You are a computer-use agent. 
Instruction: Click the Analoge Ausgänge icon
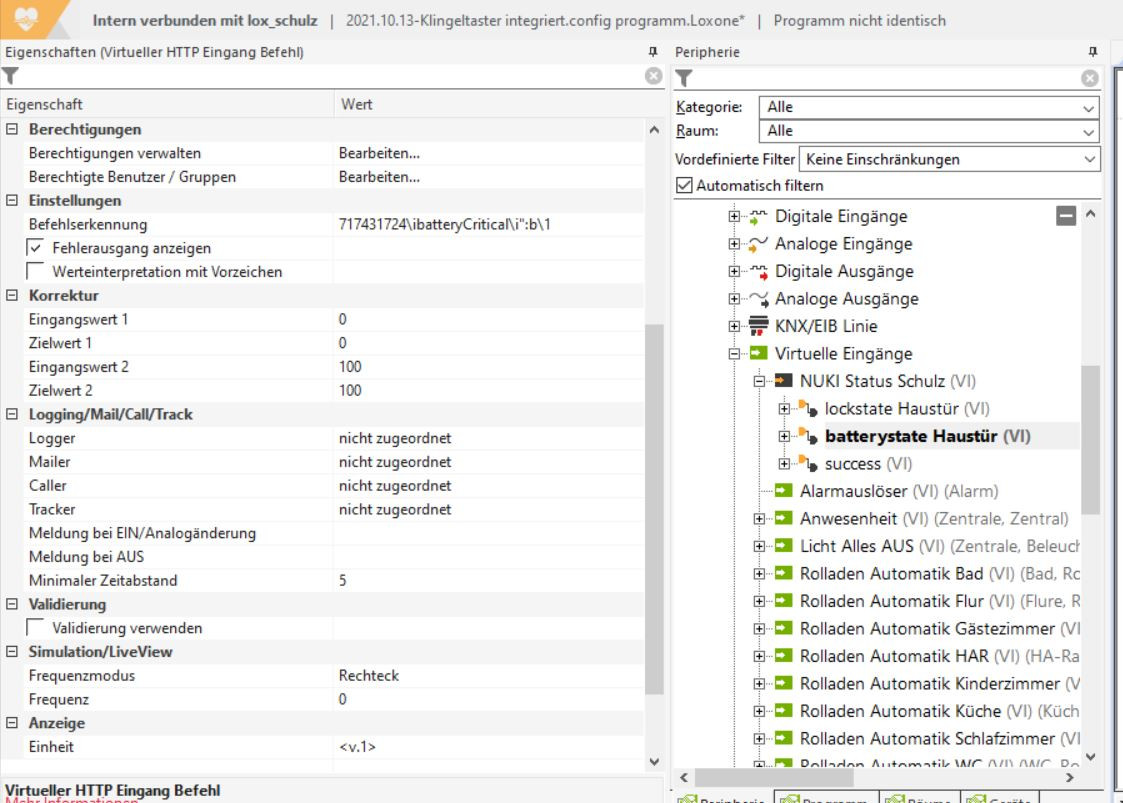[x=762, y=299]
